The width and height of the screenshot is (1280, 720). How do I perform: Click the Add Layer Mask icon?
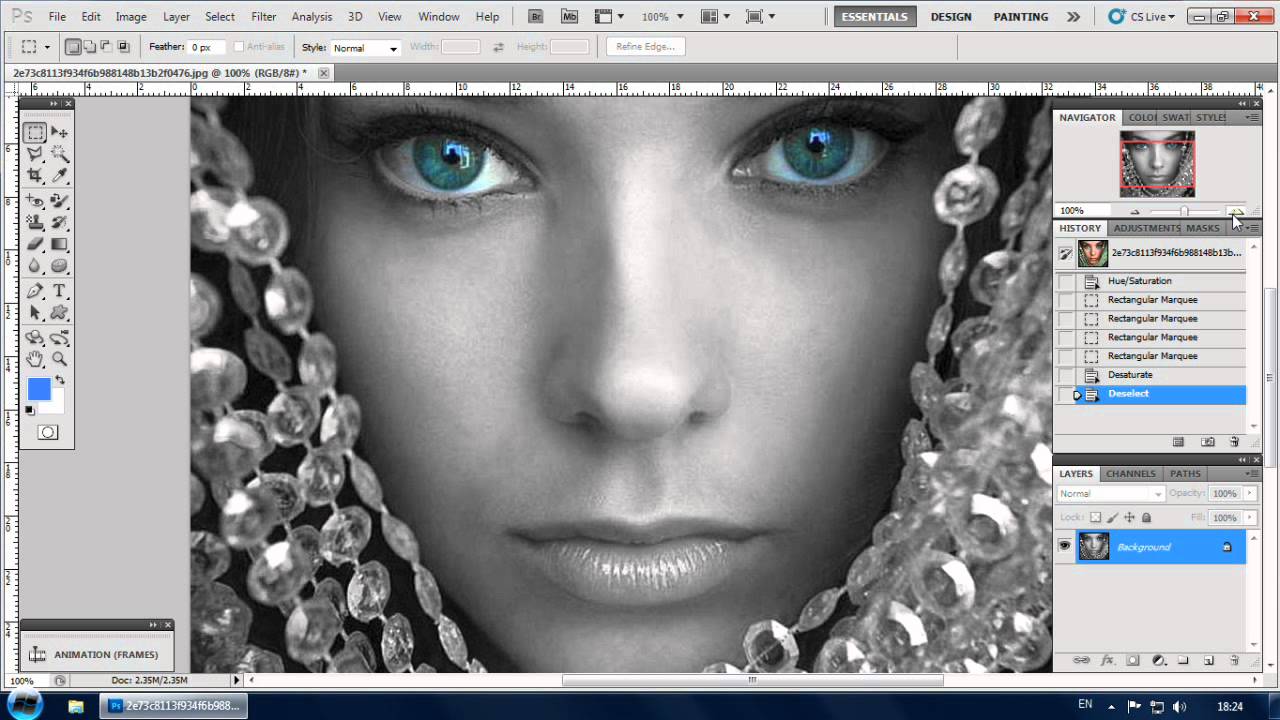pos(1133,660)
